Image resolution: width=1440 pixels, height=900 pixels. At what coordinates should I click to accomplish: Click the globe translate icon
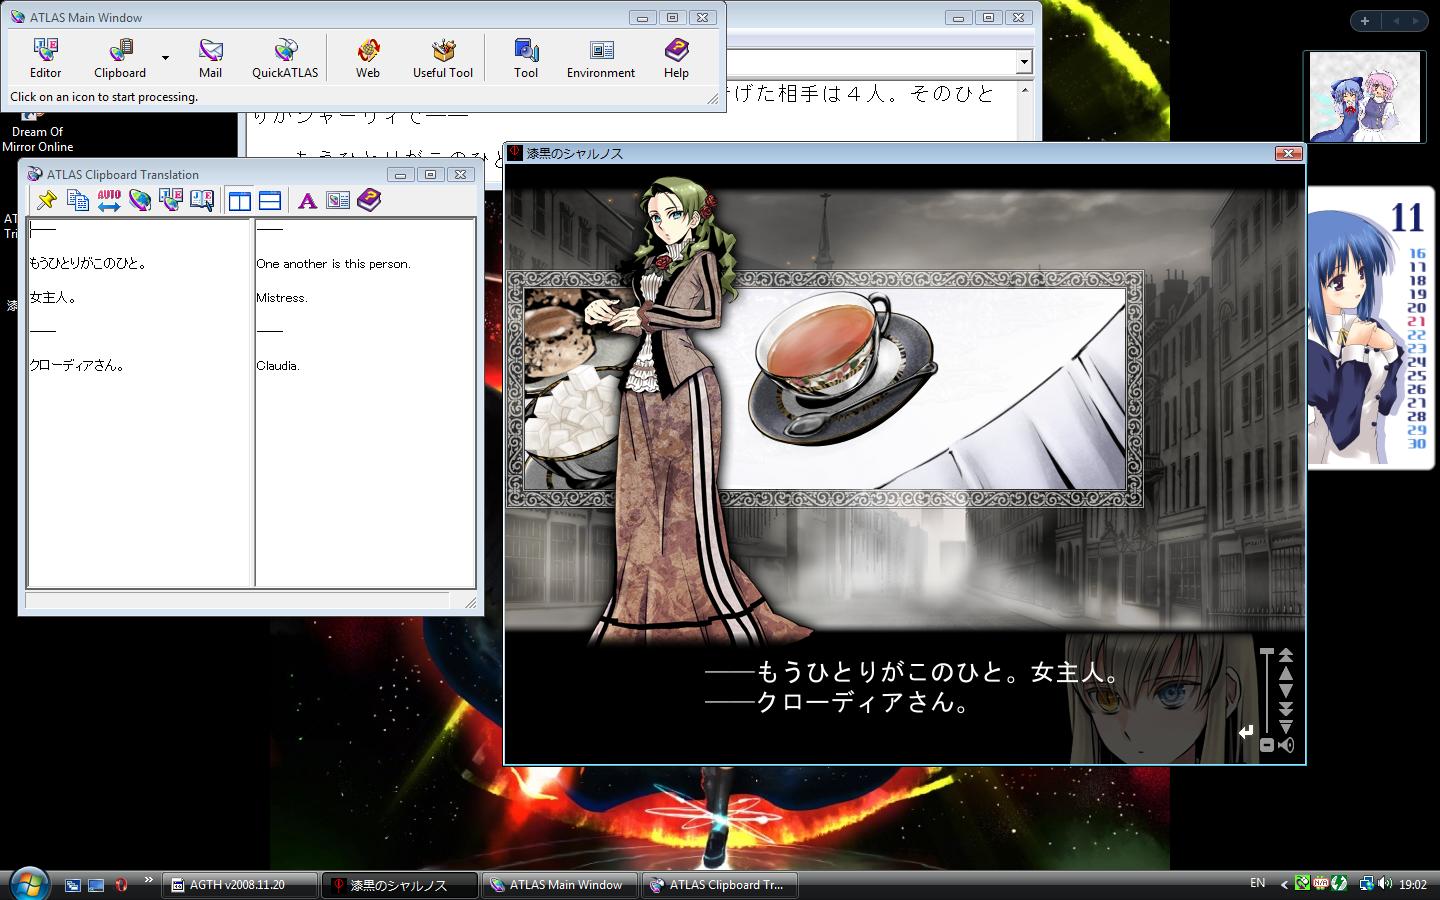(x=140, y=200)
